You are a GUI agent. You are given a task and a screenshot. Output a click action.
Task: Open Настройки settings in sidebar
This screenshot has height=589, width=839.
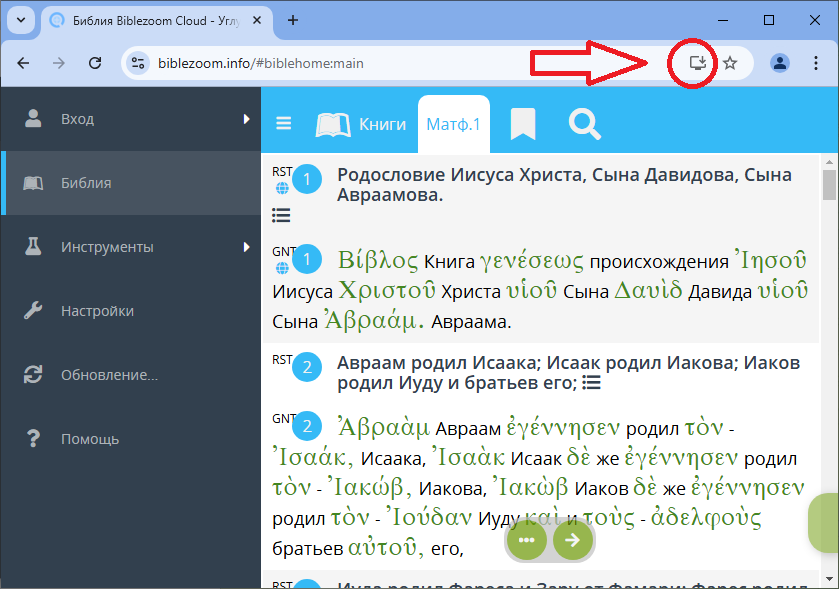pyautogui.click(x=131, y=311)
